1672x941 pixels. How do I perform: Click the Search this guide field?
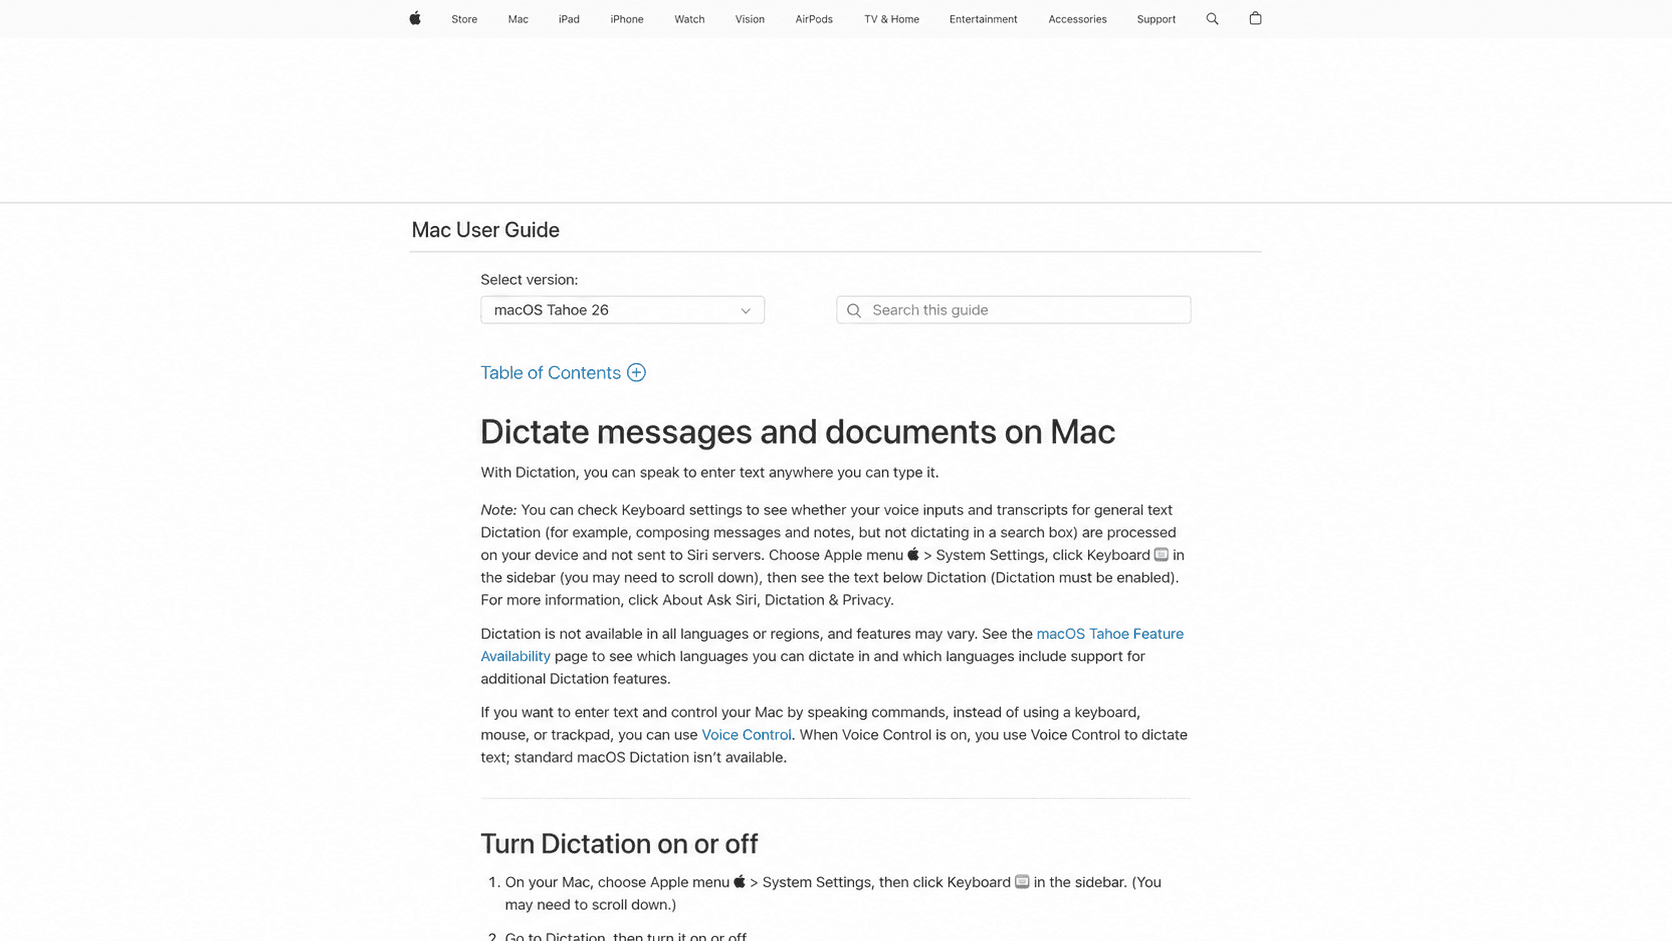[x=1013, y=310]
